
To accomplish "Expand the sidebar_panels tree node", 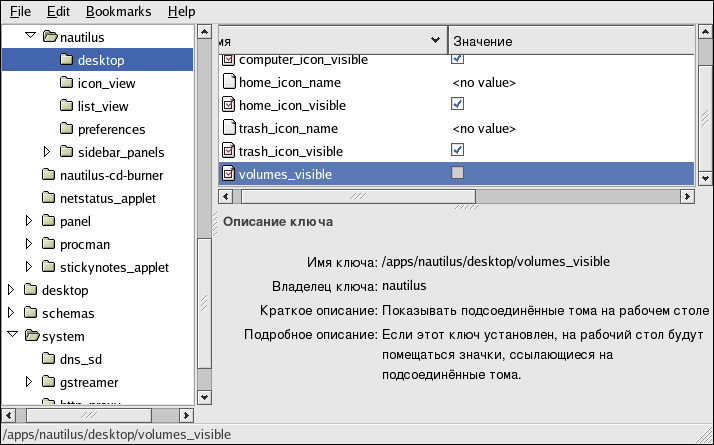I will coord(46,152).
